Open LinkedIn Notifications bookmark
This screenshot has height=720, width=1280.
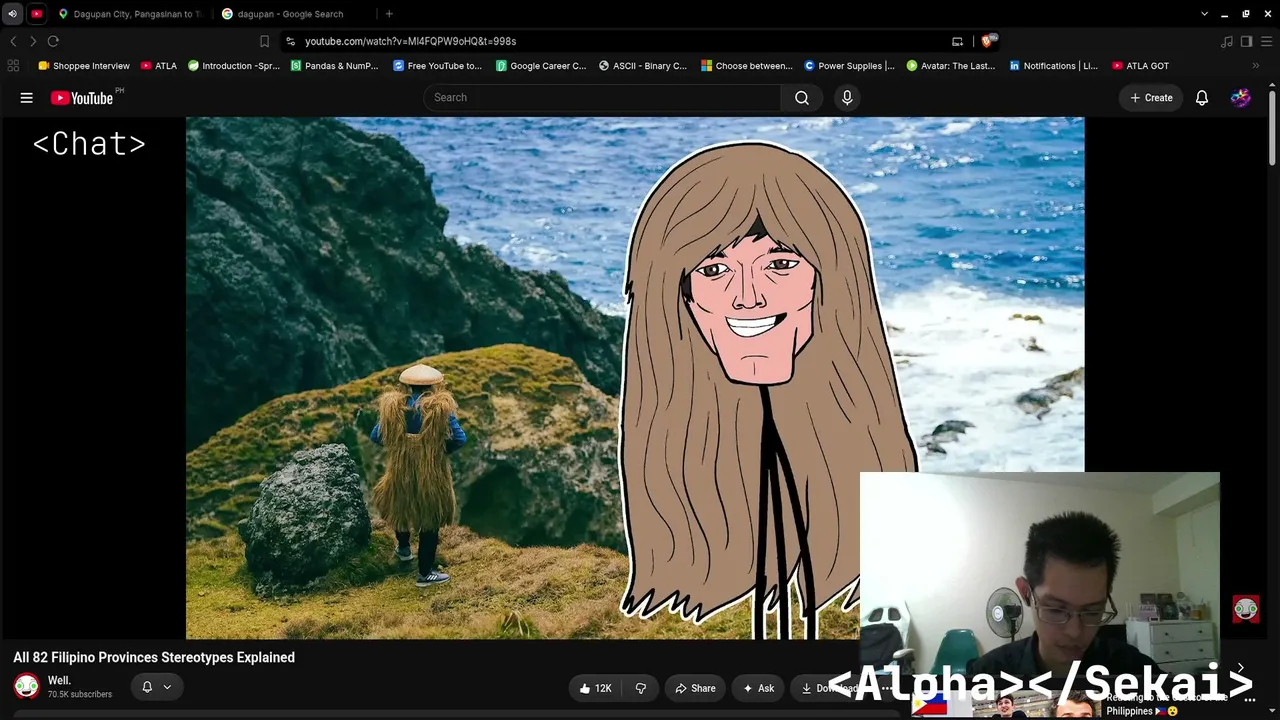(1054, 66)
